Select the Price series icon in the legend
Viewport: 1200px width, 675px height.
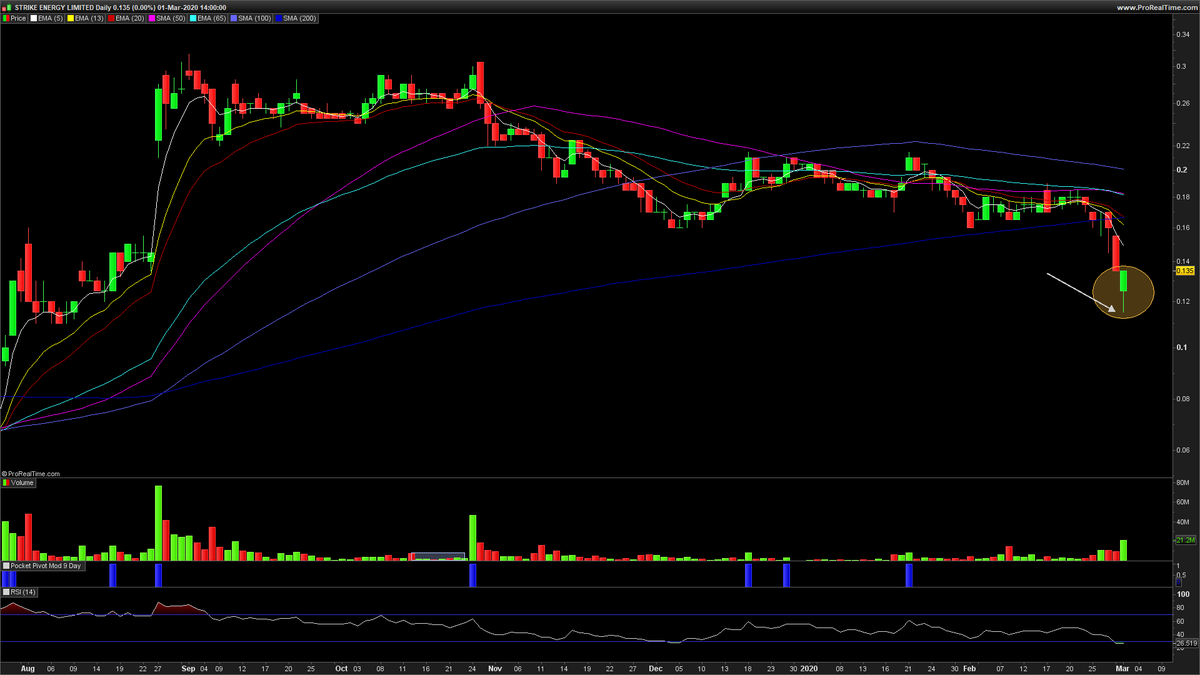(x=6, y=17)
